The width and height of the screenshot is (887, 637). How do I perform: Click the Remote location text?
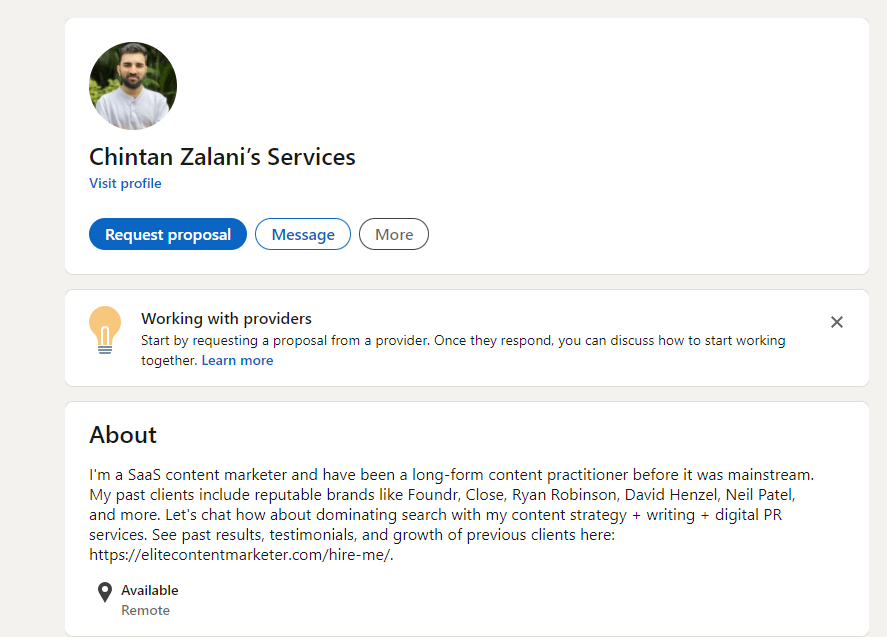(145, 610)
